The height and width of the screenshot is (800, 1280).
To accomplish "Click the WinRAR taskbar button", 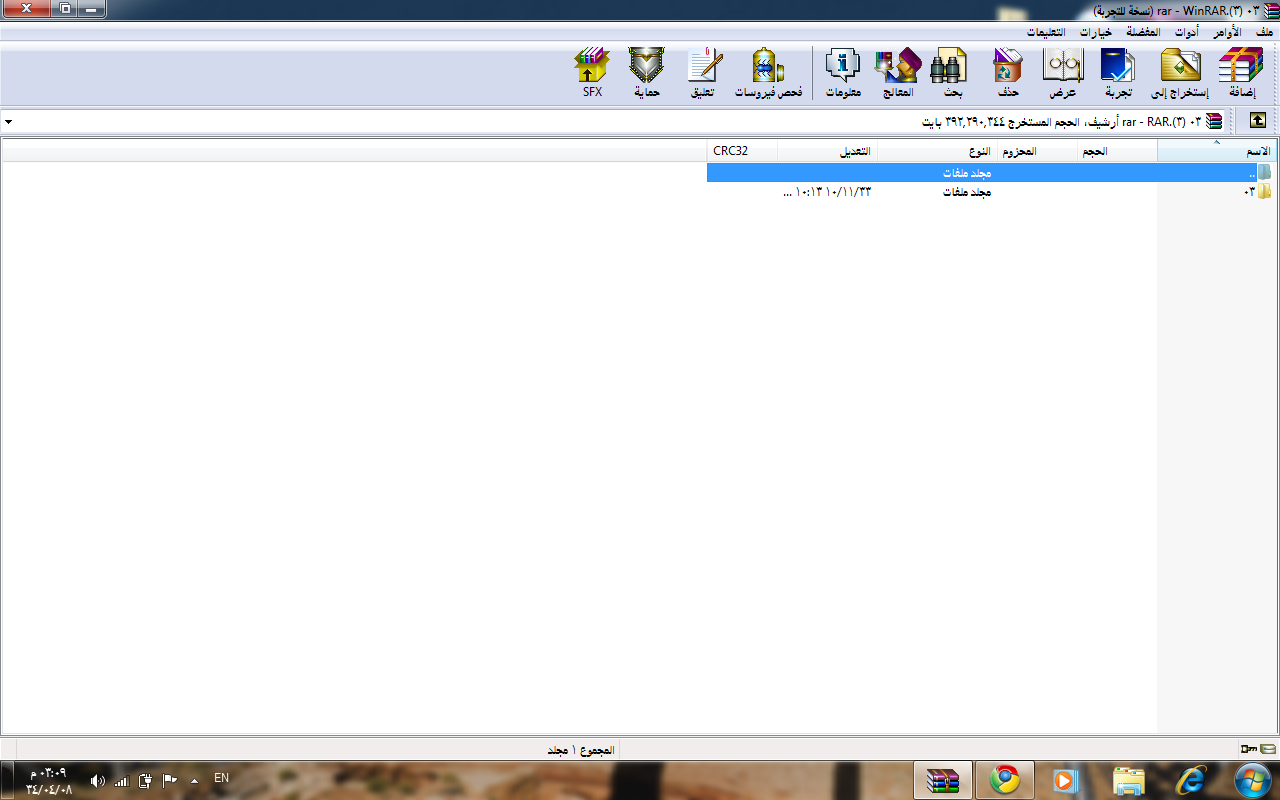I will click(943, 780).
